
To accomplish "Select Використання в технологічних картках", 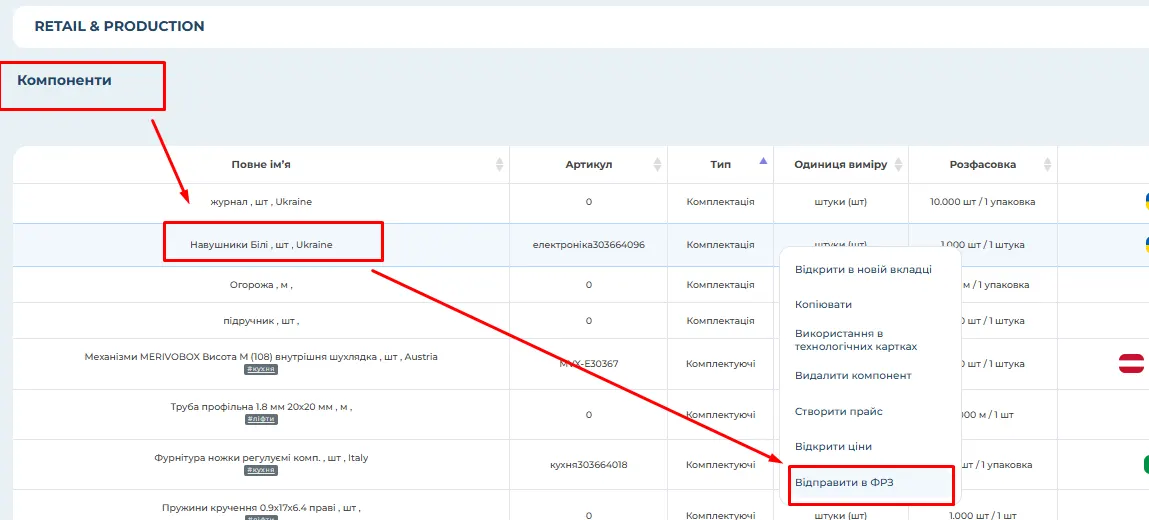I will (x=856, y=340).
